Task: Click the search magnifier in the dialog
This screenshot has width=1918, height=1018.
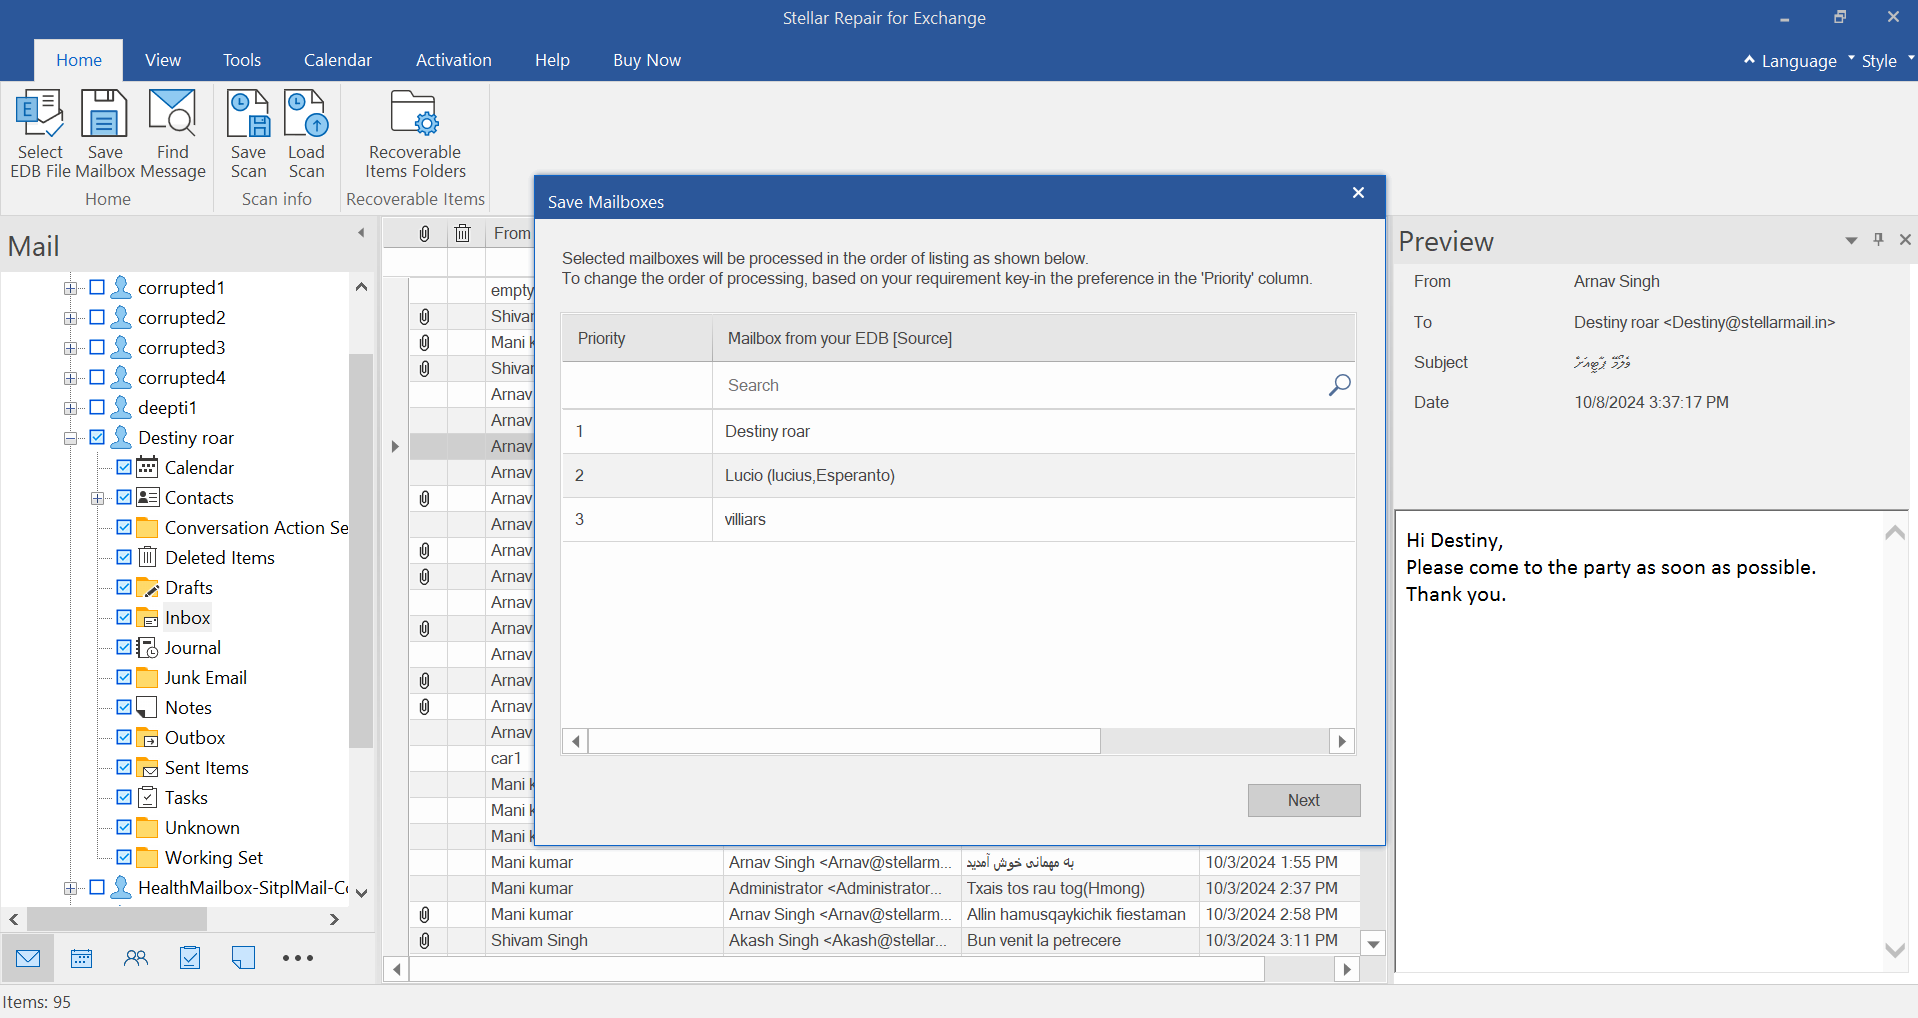Action: point(1339,385)
